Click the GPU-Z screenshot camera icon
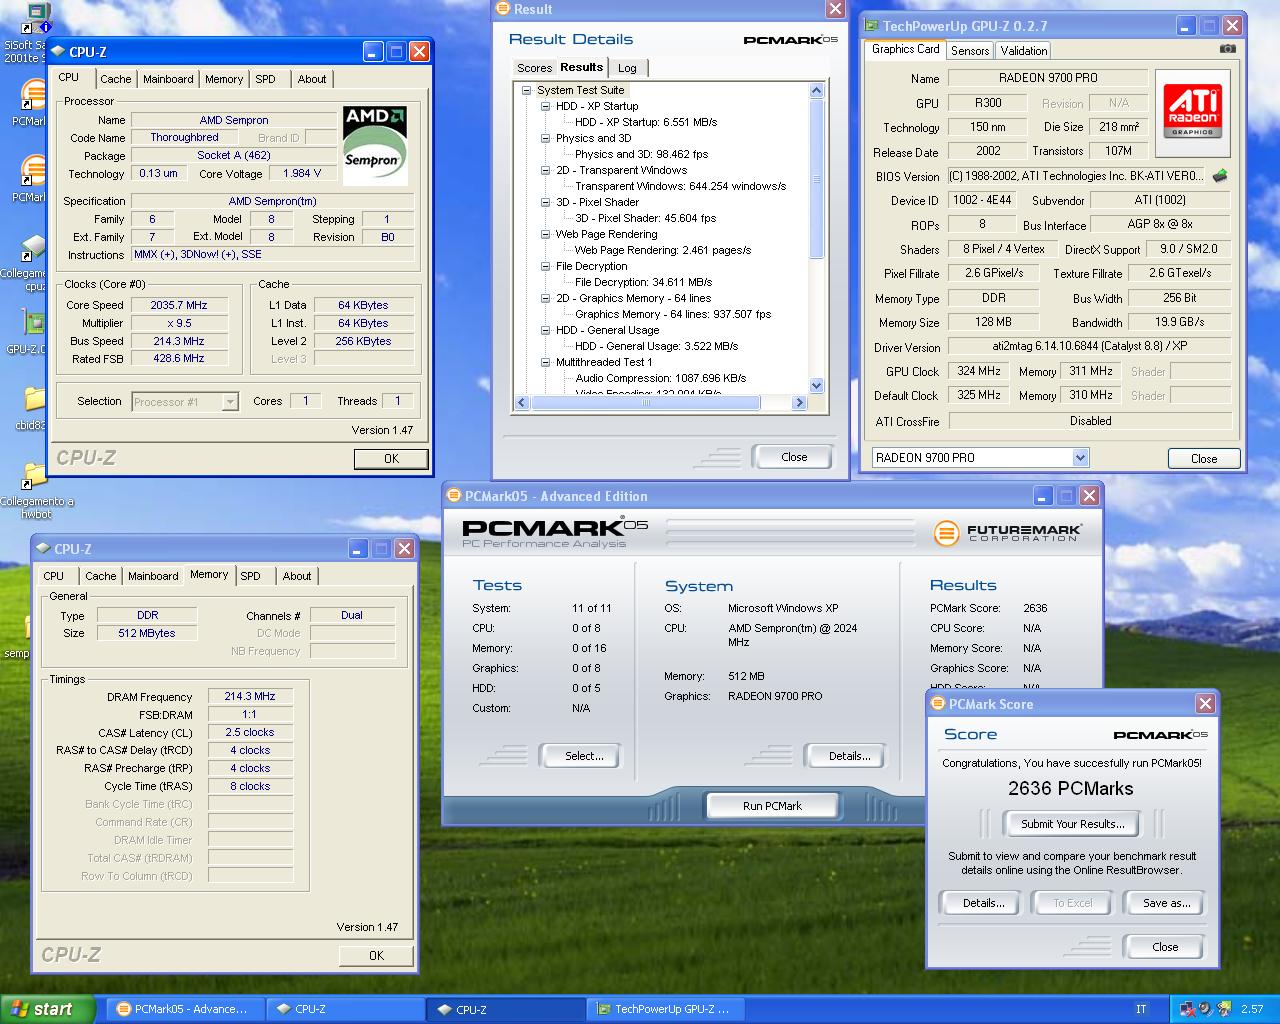 (1228, 48)
